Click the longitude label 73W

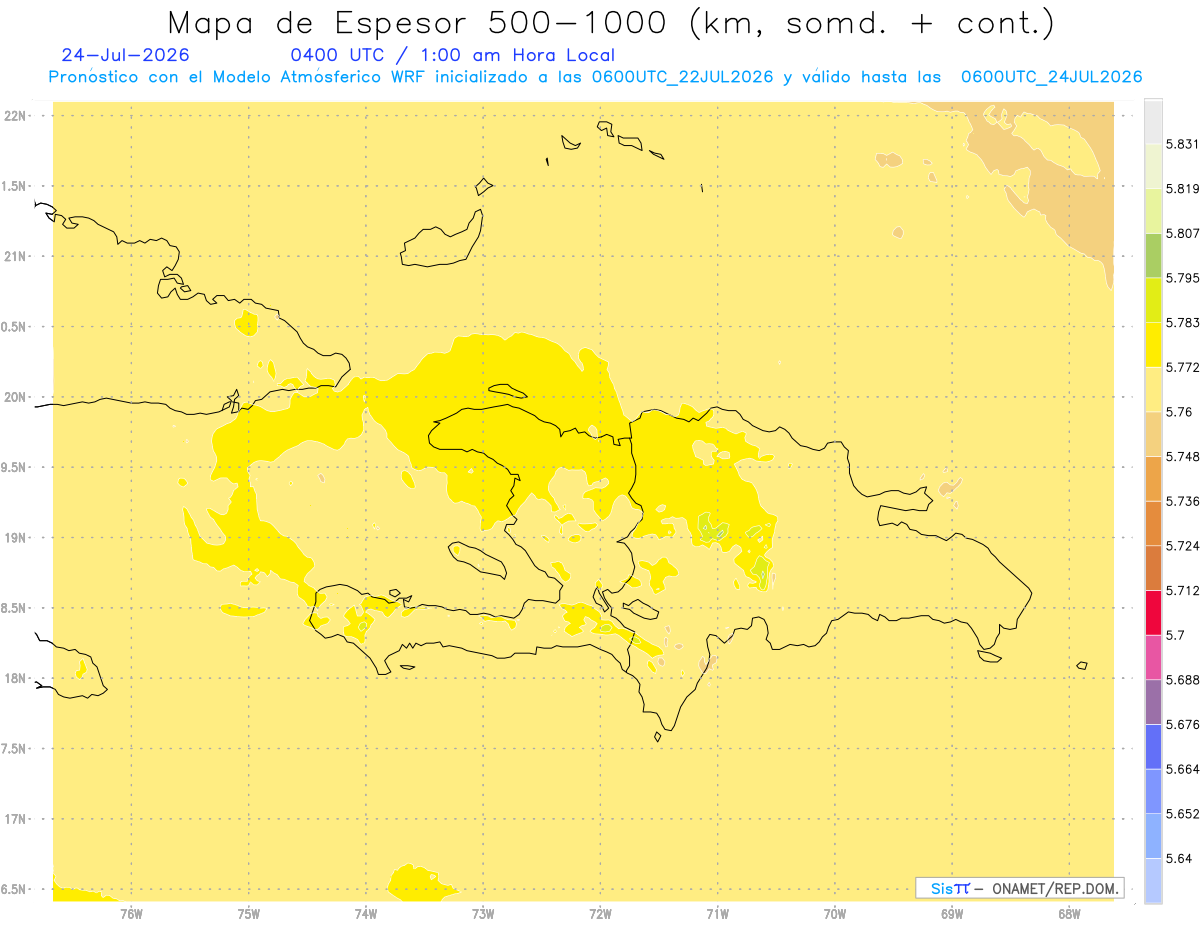pyautogui.click(x=483, y=913)
